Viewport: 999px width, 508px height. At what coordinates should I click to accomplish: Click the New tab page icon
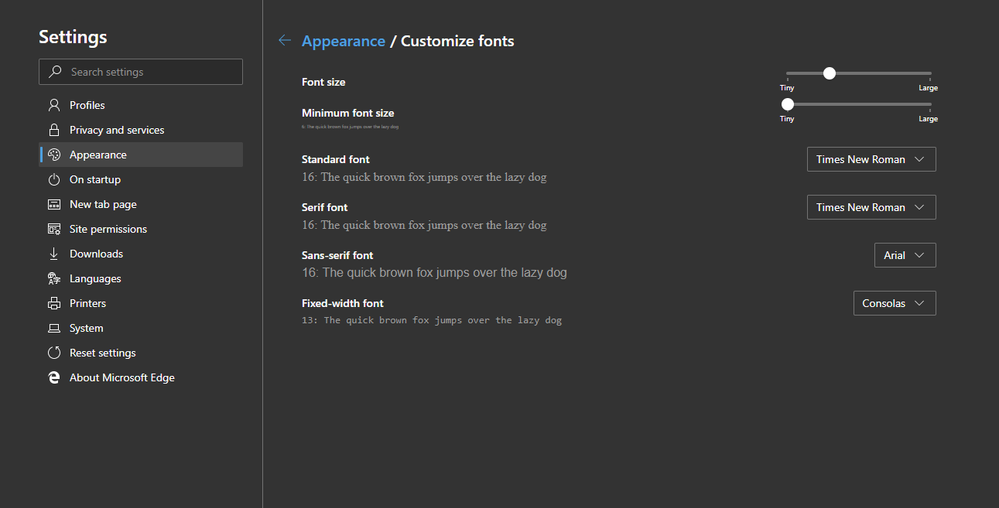point(54,205)
